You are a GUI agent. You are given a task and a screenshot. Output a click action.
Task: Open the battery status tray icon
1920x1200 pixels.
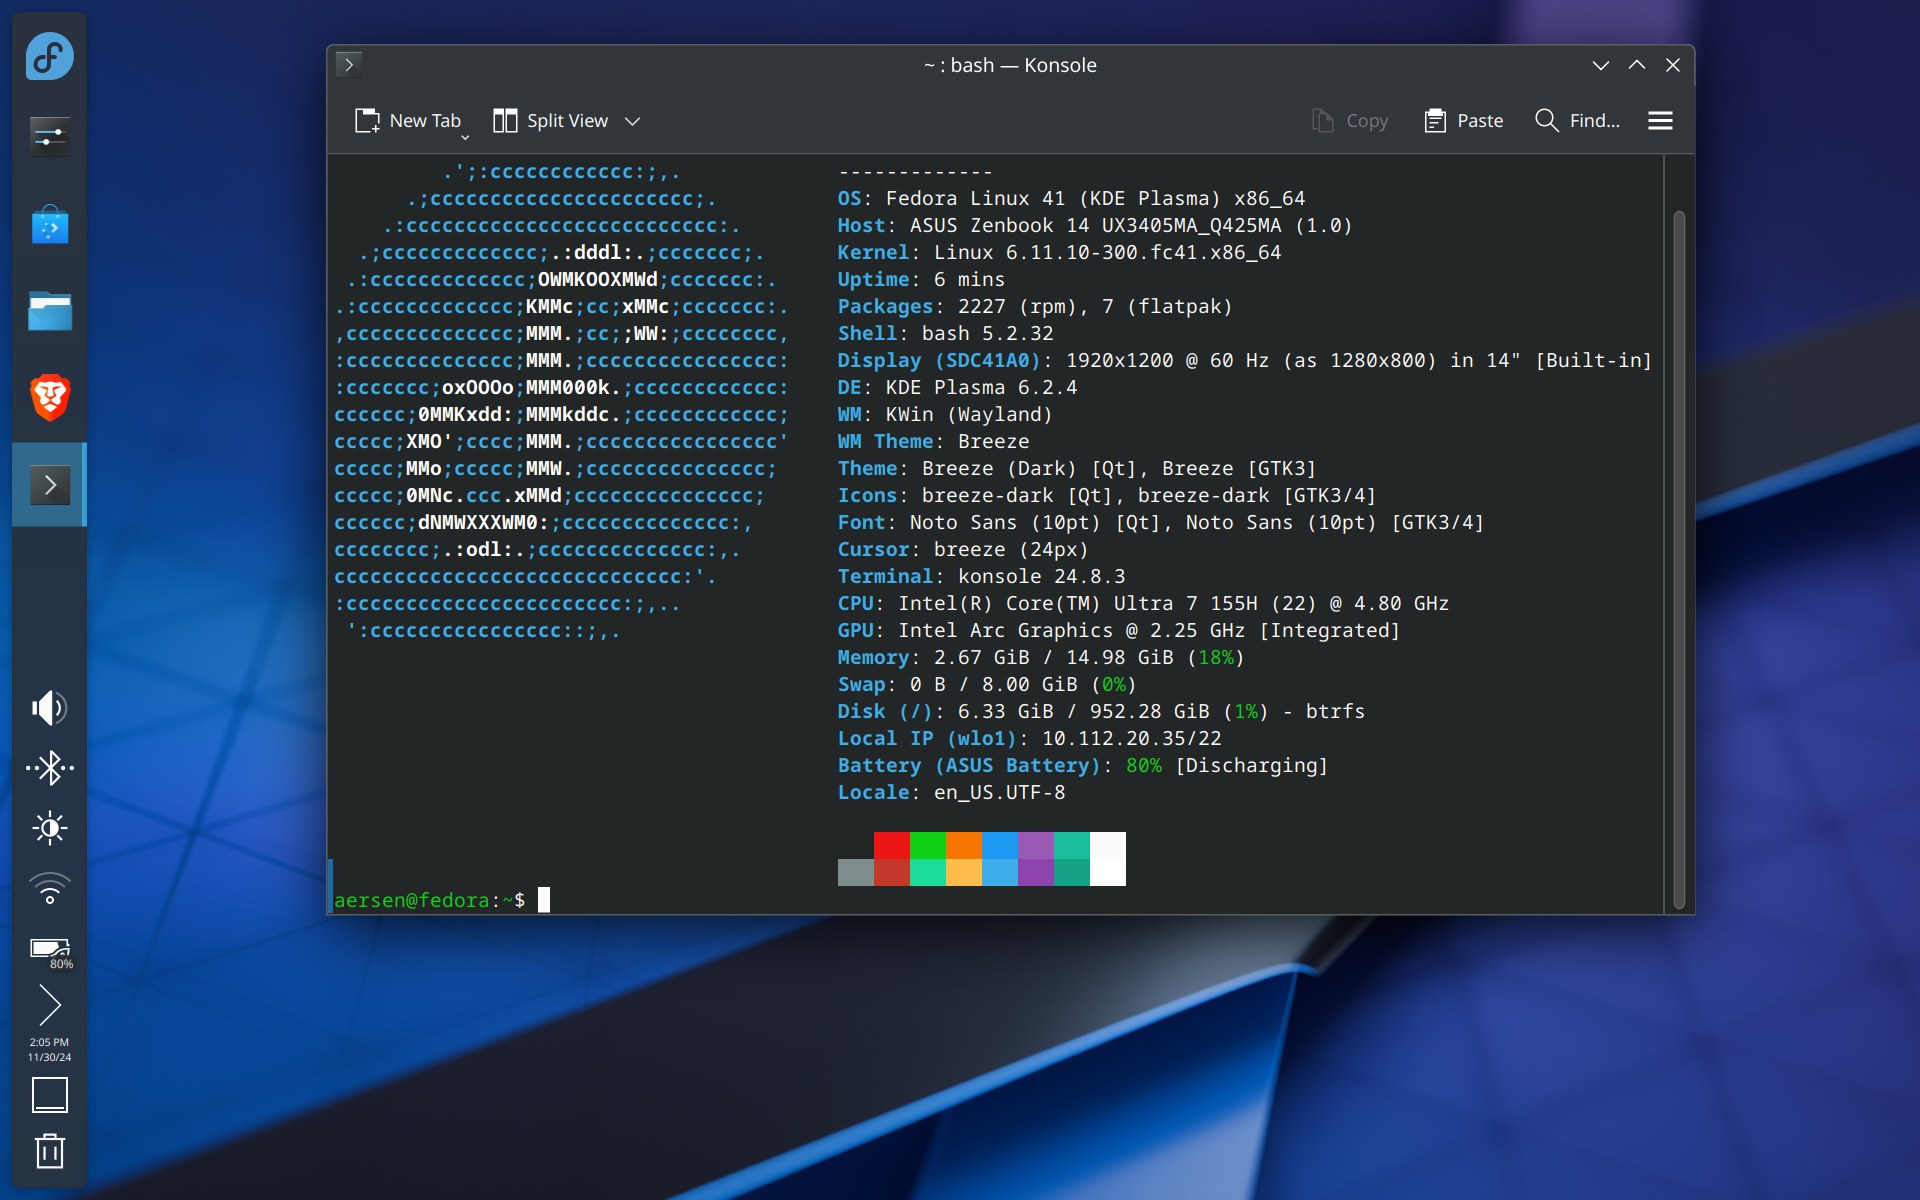pyautogui.click(x=49, y=950)
